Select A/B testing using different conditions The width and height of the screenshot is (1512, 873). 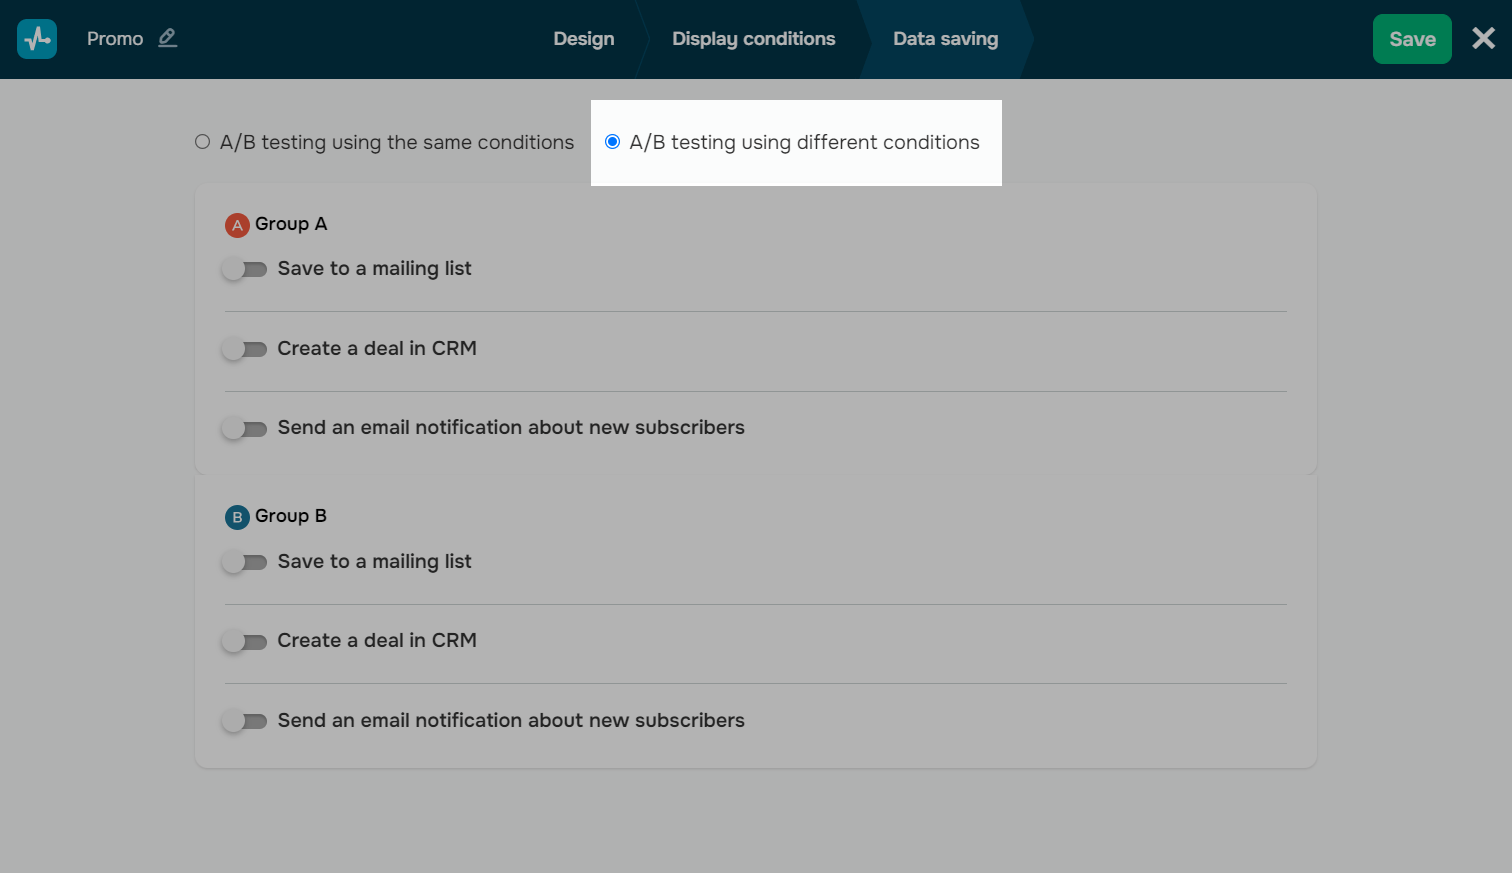coord(613,142)
